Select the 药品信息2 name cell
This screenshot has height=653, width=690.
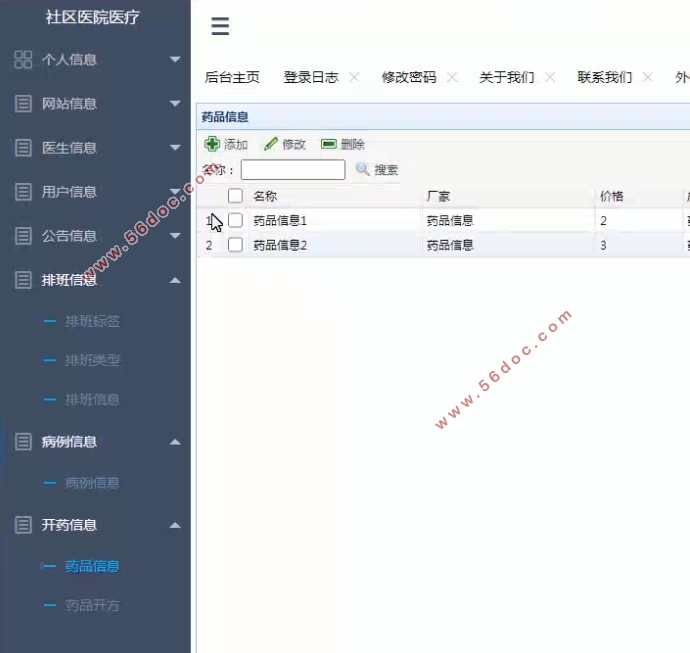(x=280, y=245)
